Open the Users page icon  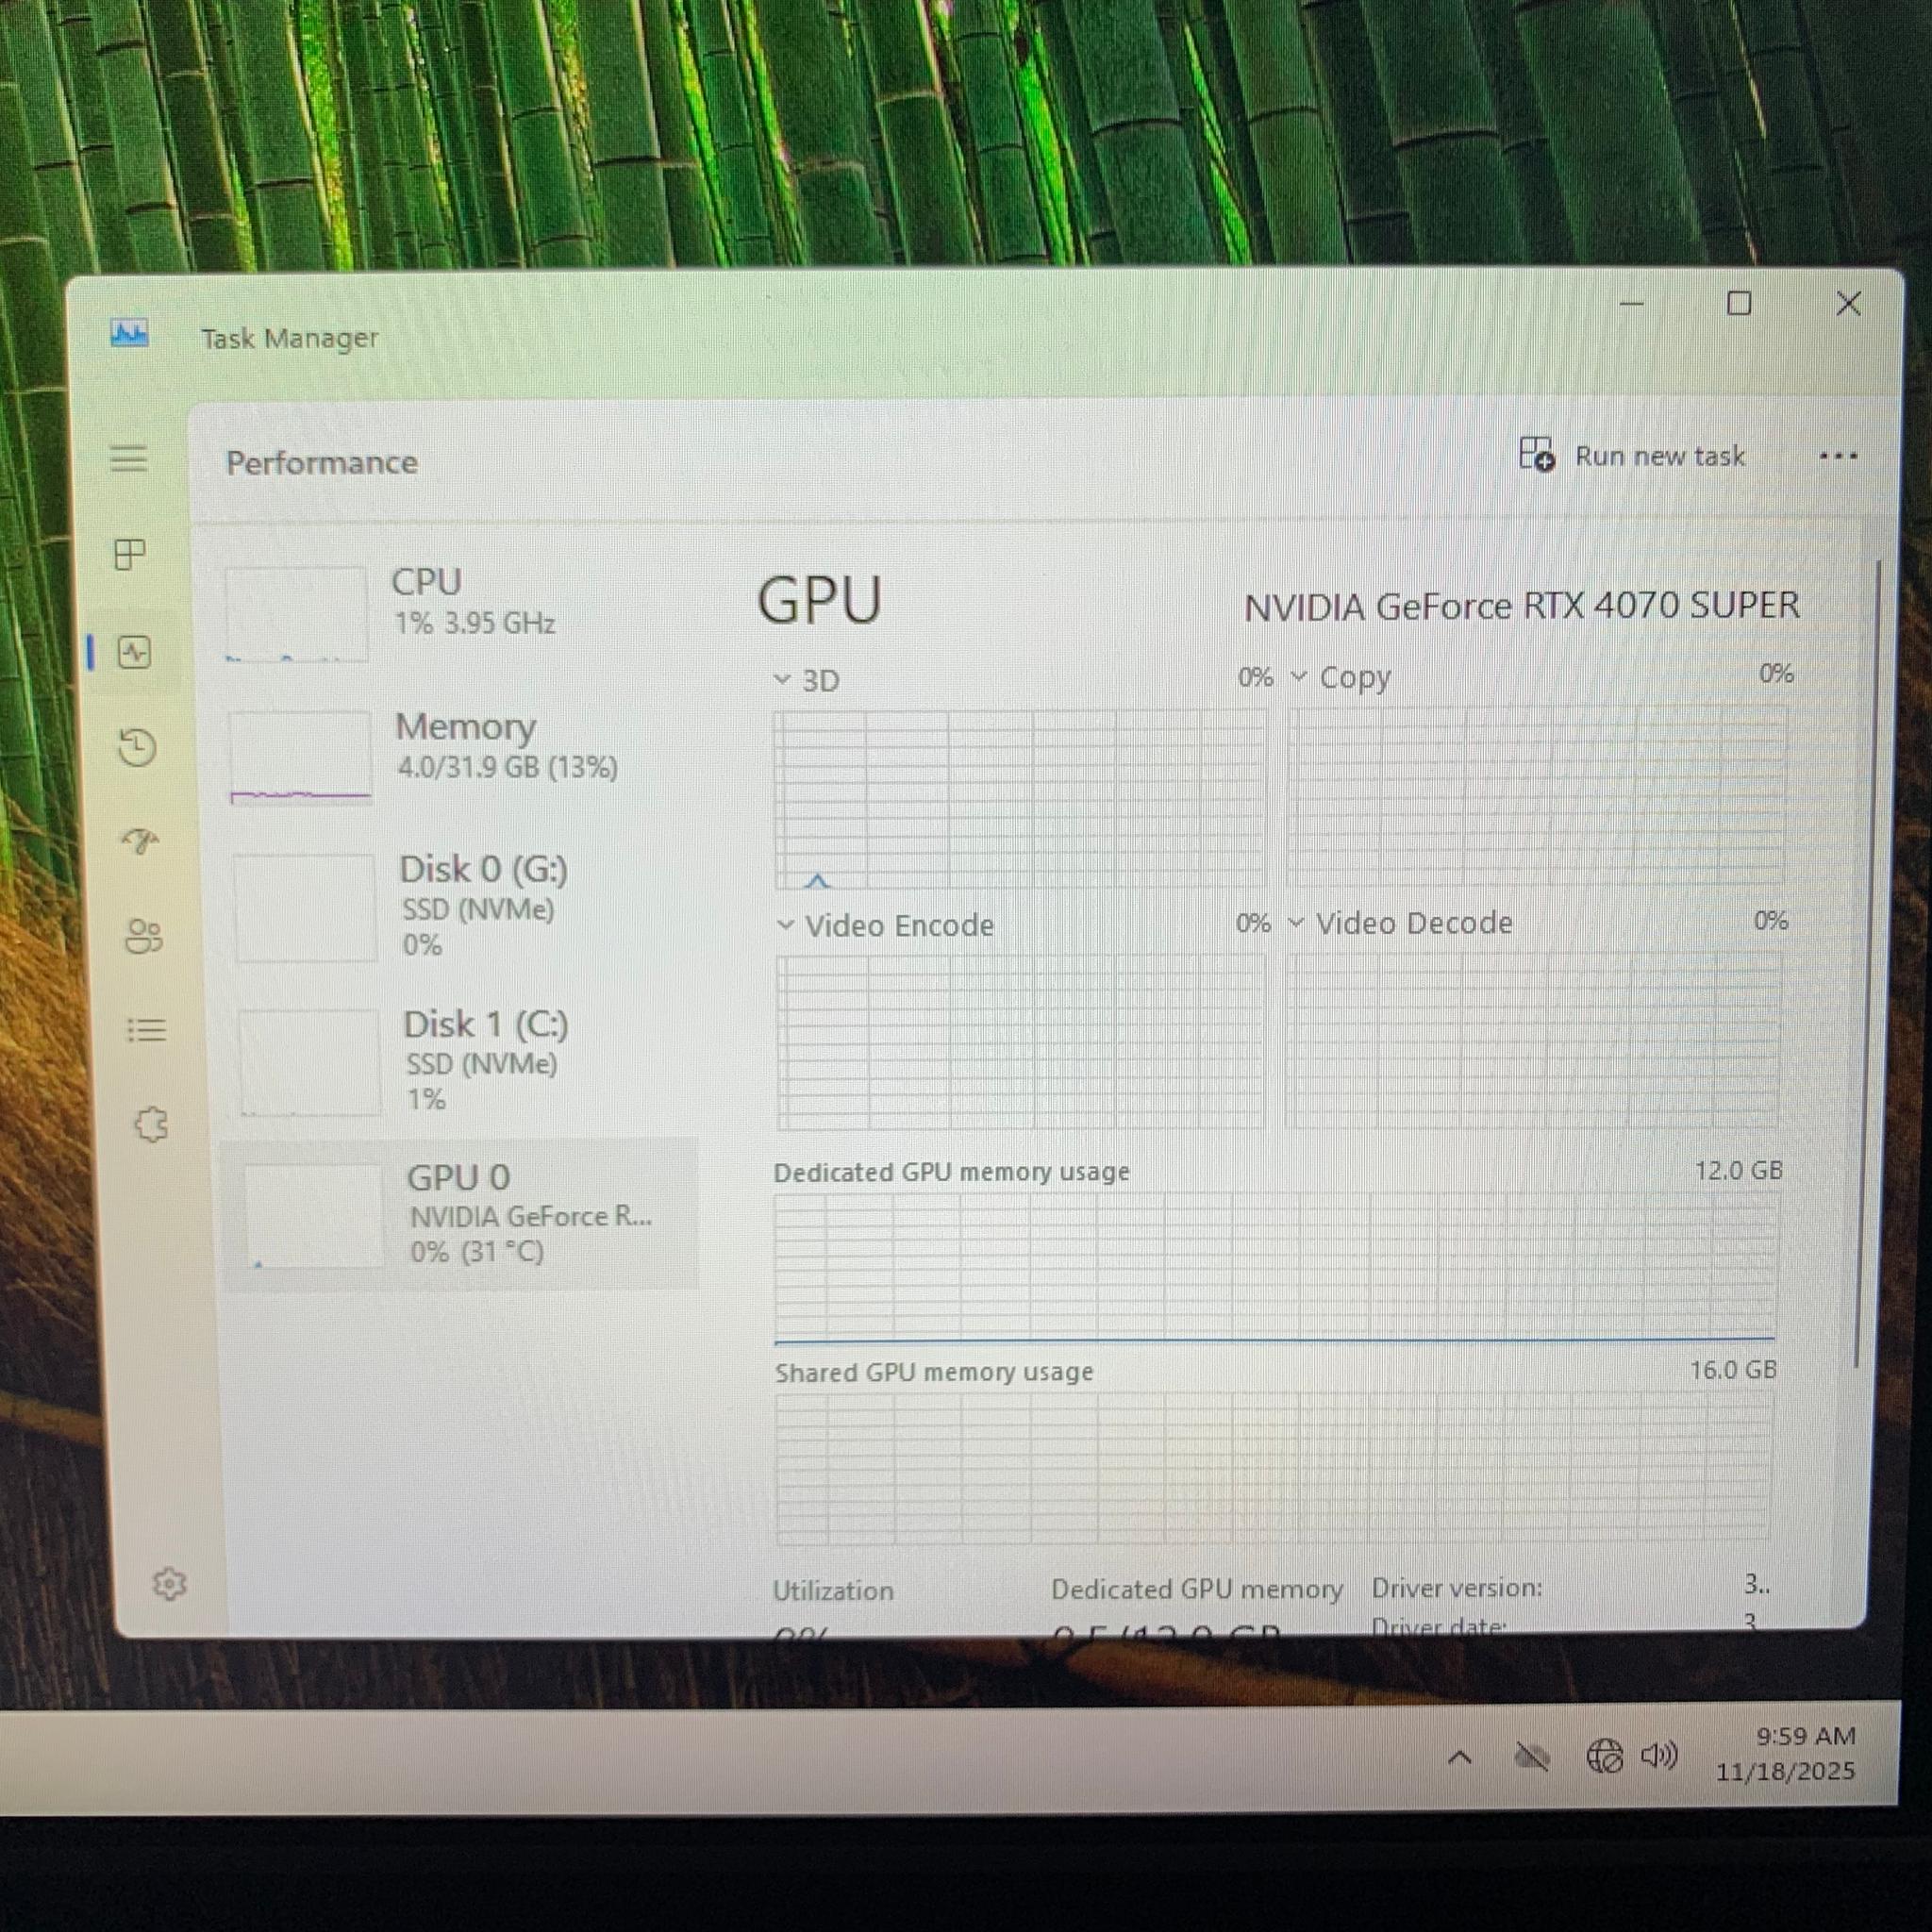click(144, 936)
